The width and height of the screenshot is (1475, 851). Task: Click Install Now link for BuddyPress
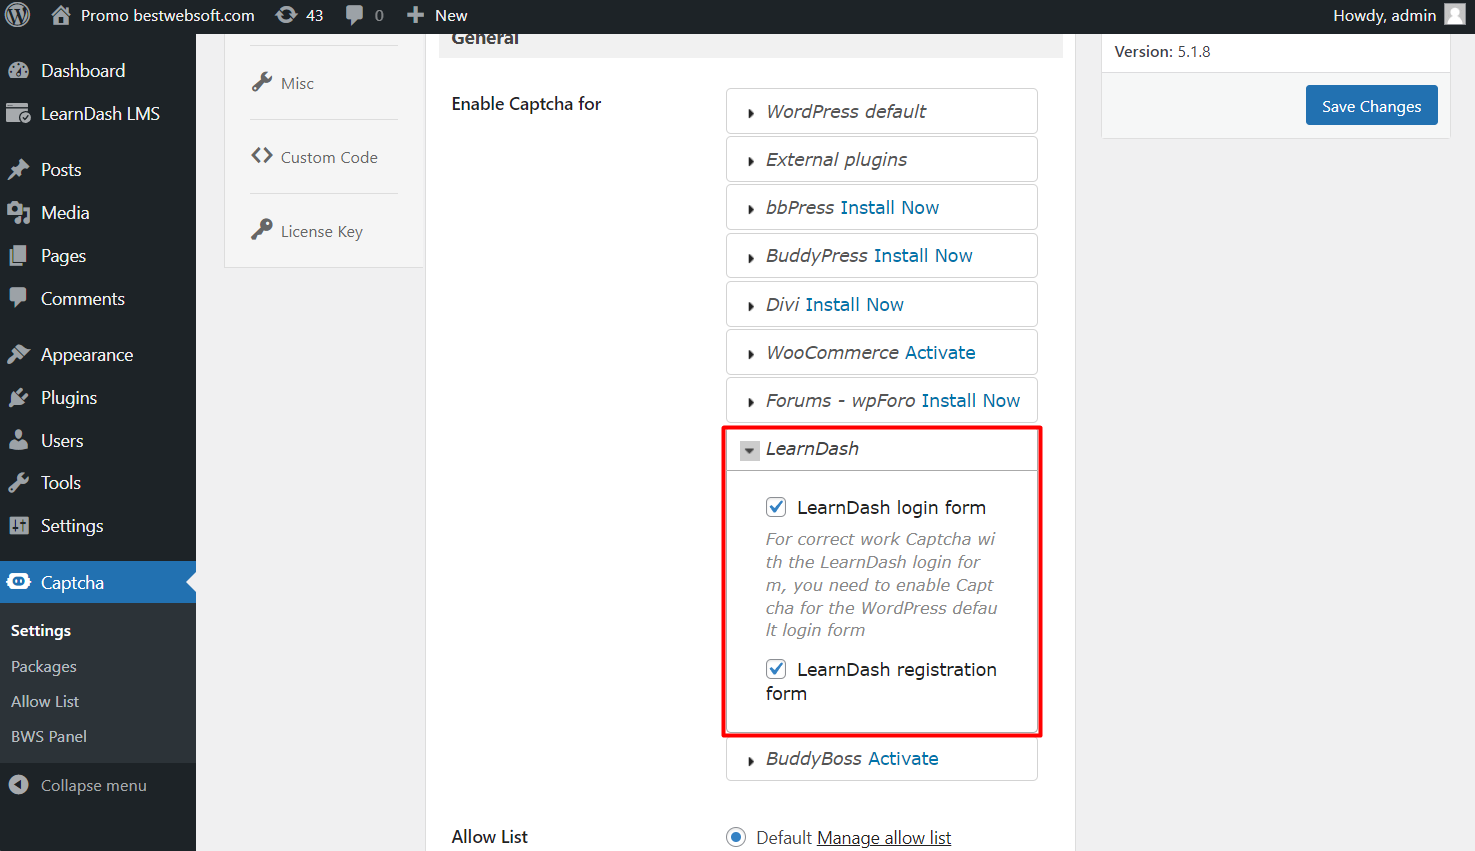(923, 255)
